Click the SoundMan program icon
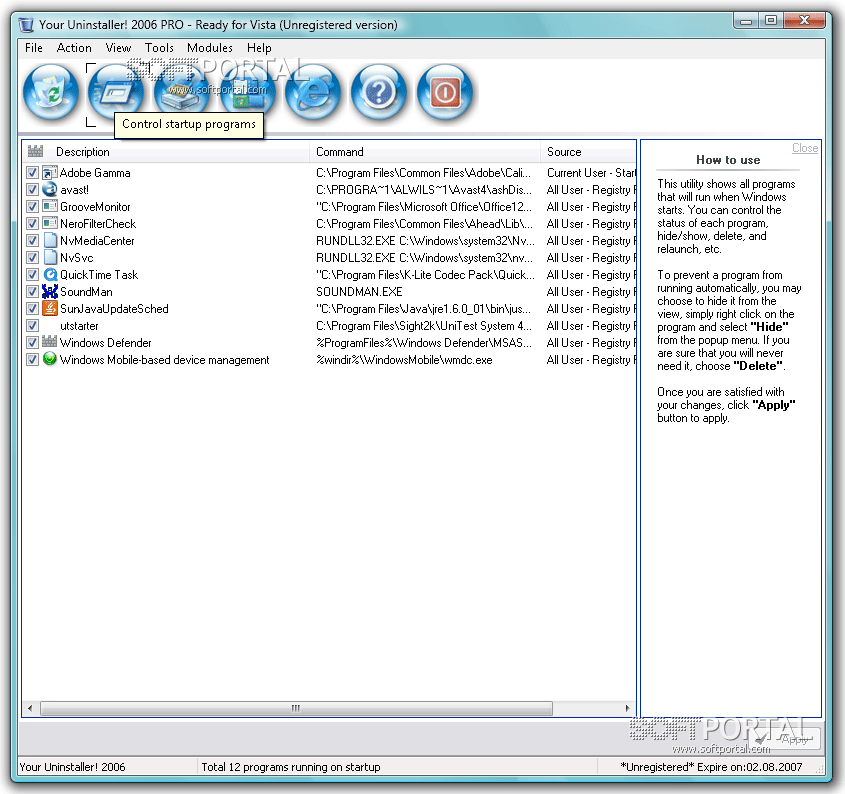Viewport: 845px width, 794px height. tap(50, 292)
